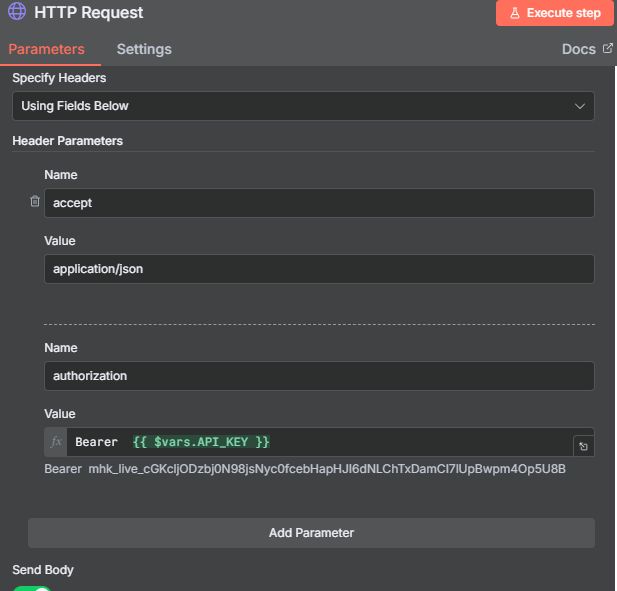617x591 pixels.
Task: Click the HTTP Request node title
Action: [89, 13]
